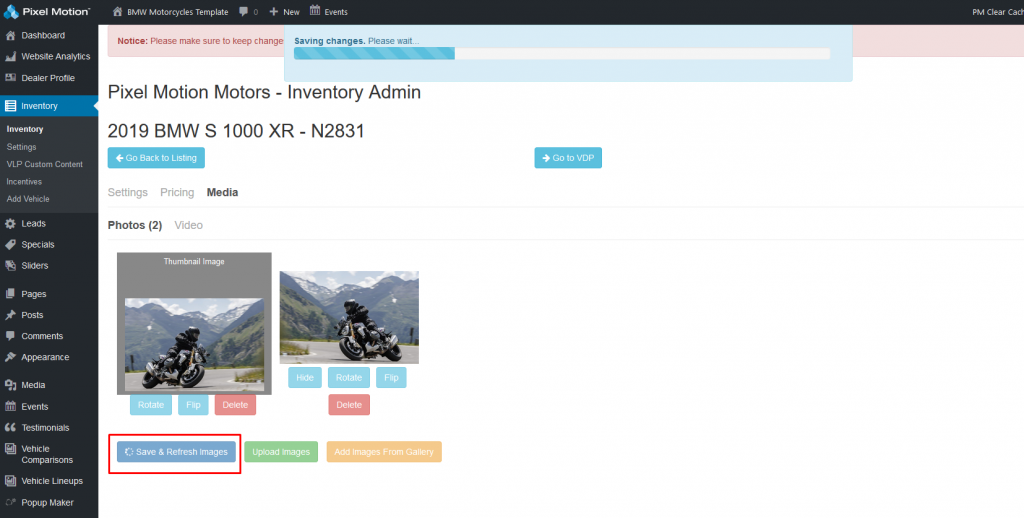
Task: Switch to the Video sub-tab
Action: pos(189,225)
